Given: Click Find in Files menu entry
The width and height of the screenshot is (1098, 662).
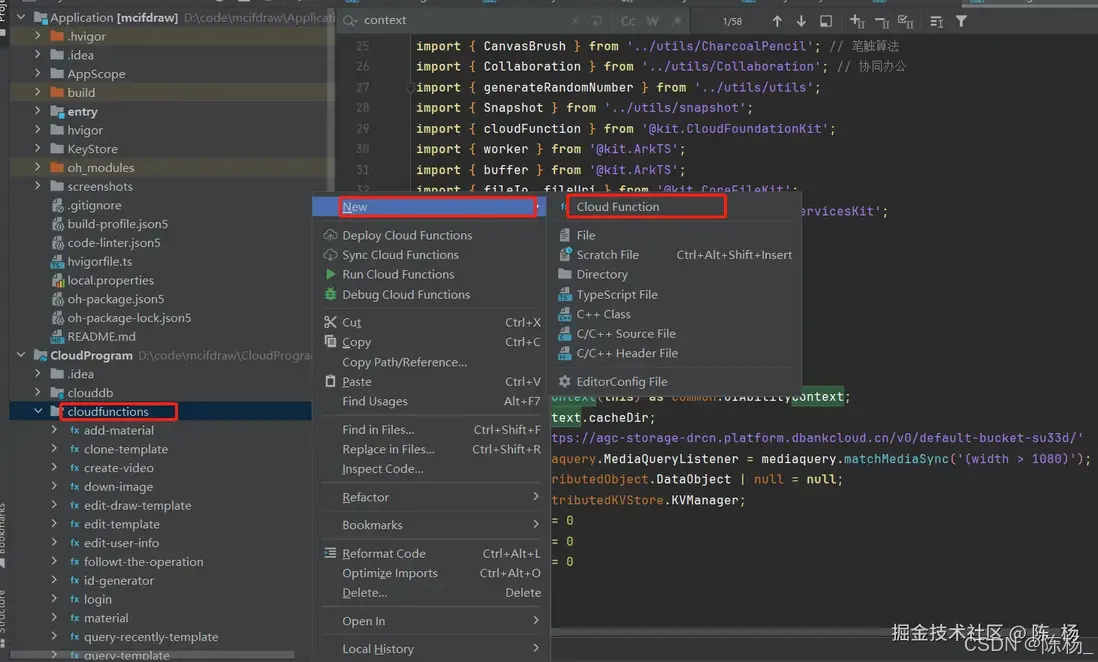Looking at the screenshot, I should pyautogui.click(x=431, y=429).
